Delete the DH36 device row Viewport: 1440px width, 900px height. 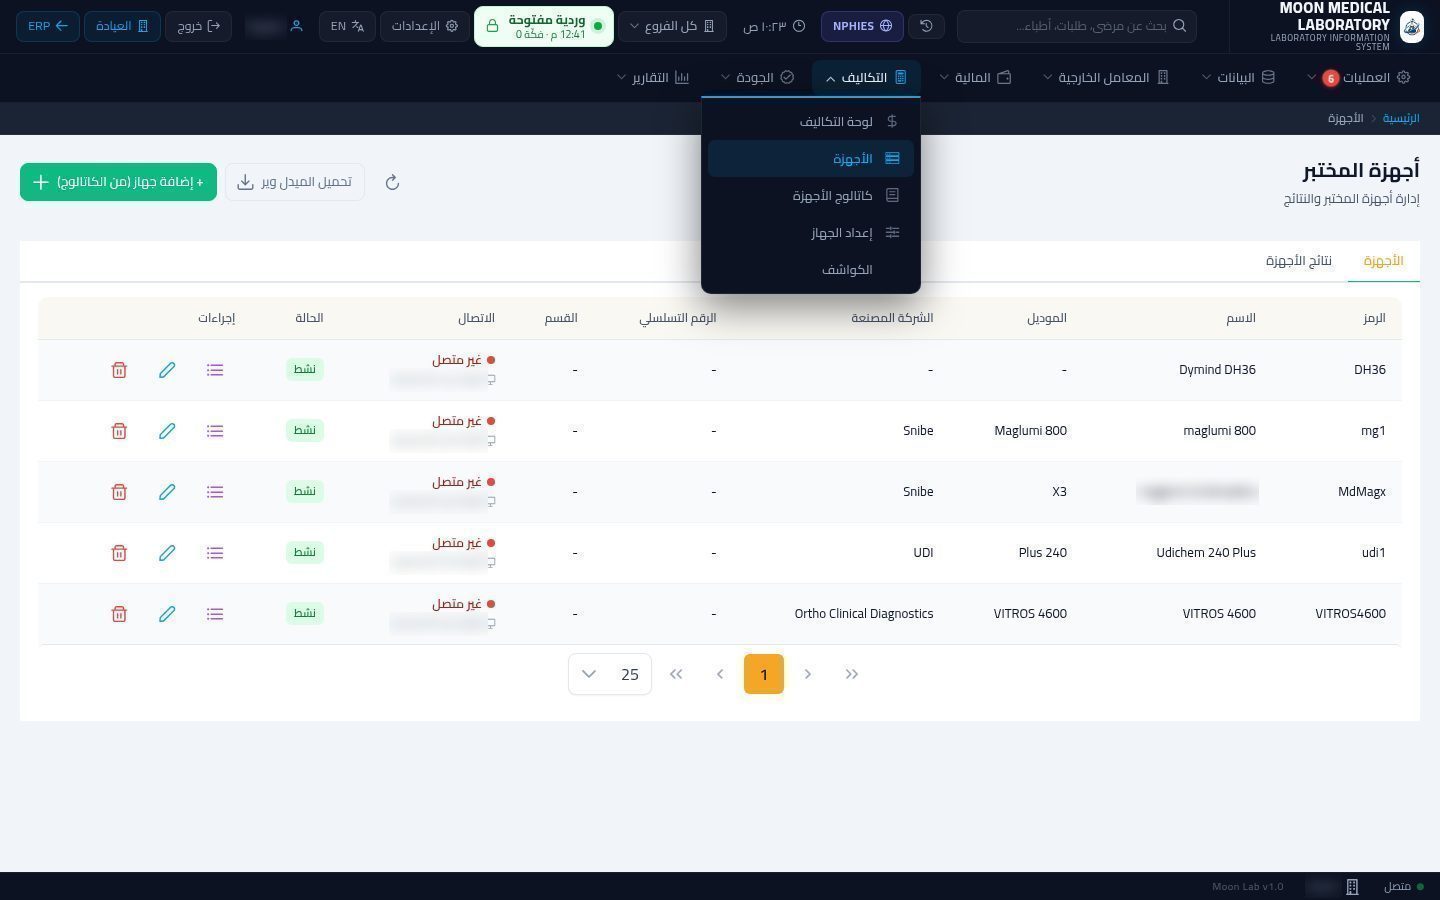pos(119,370)
